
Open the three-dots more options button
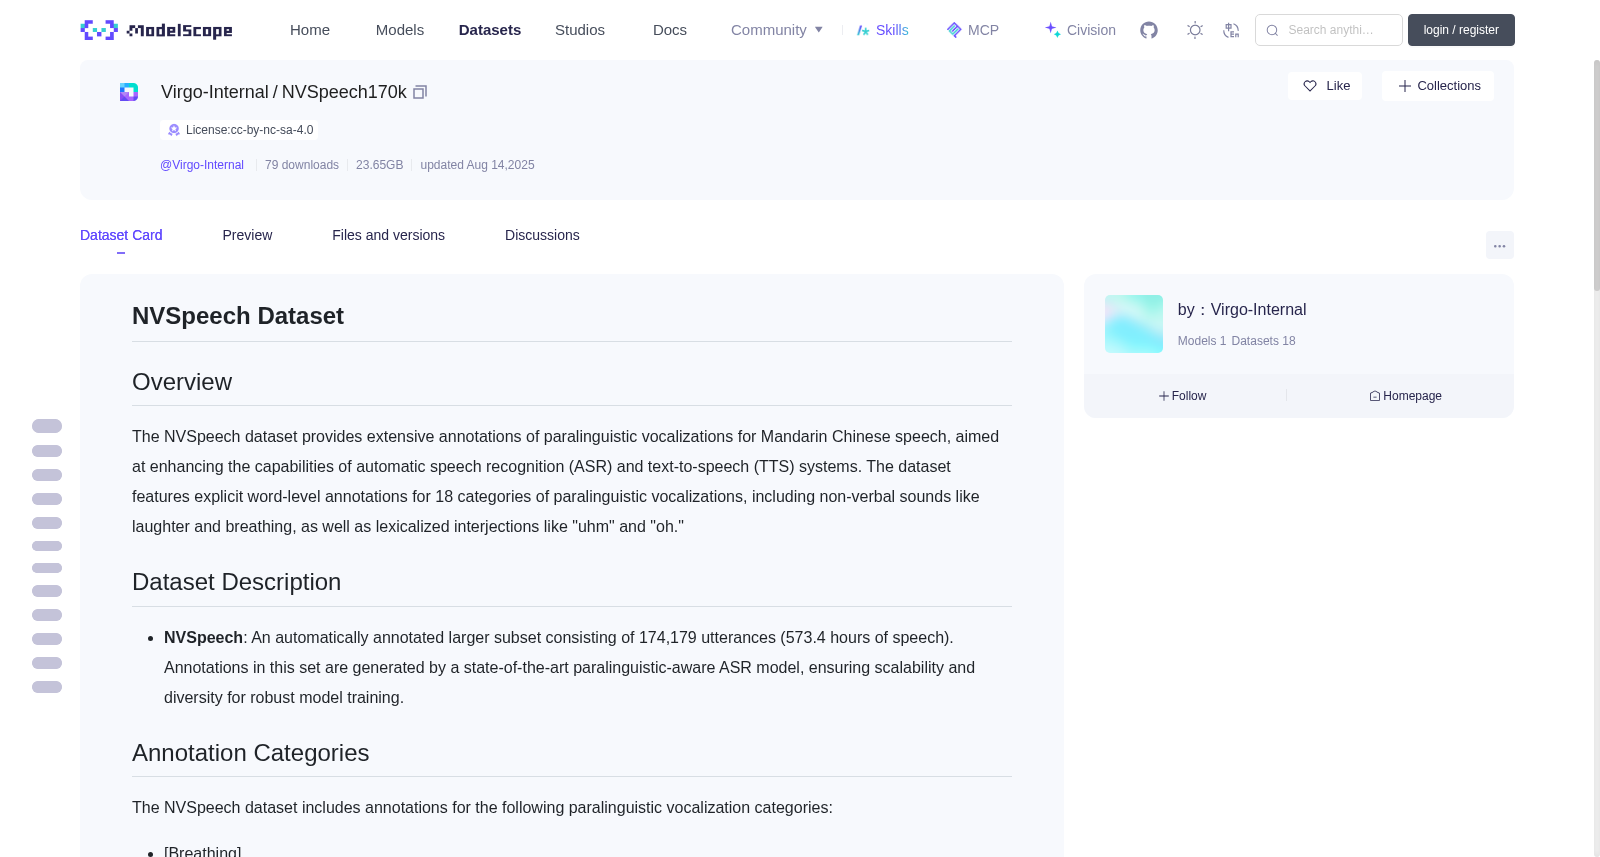click(1499, 245)
